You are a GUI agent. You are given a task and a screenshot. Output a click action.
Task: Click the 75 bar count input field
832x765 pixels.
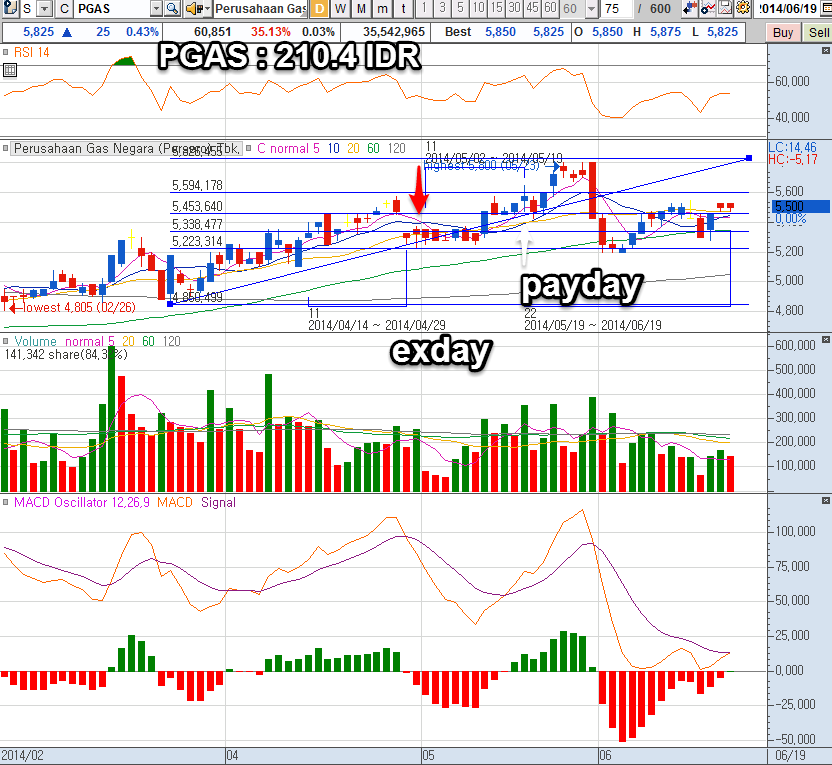tap(616, 8)
